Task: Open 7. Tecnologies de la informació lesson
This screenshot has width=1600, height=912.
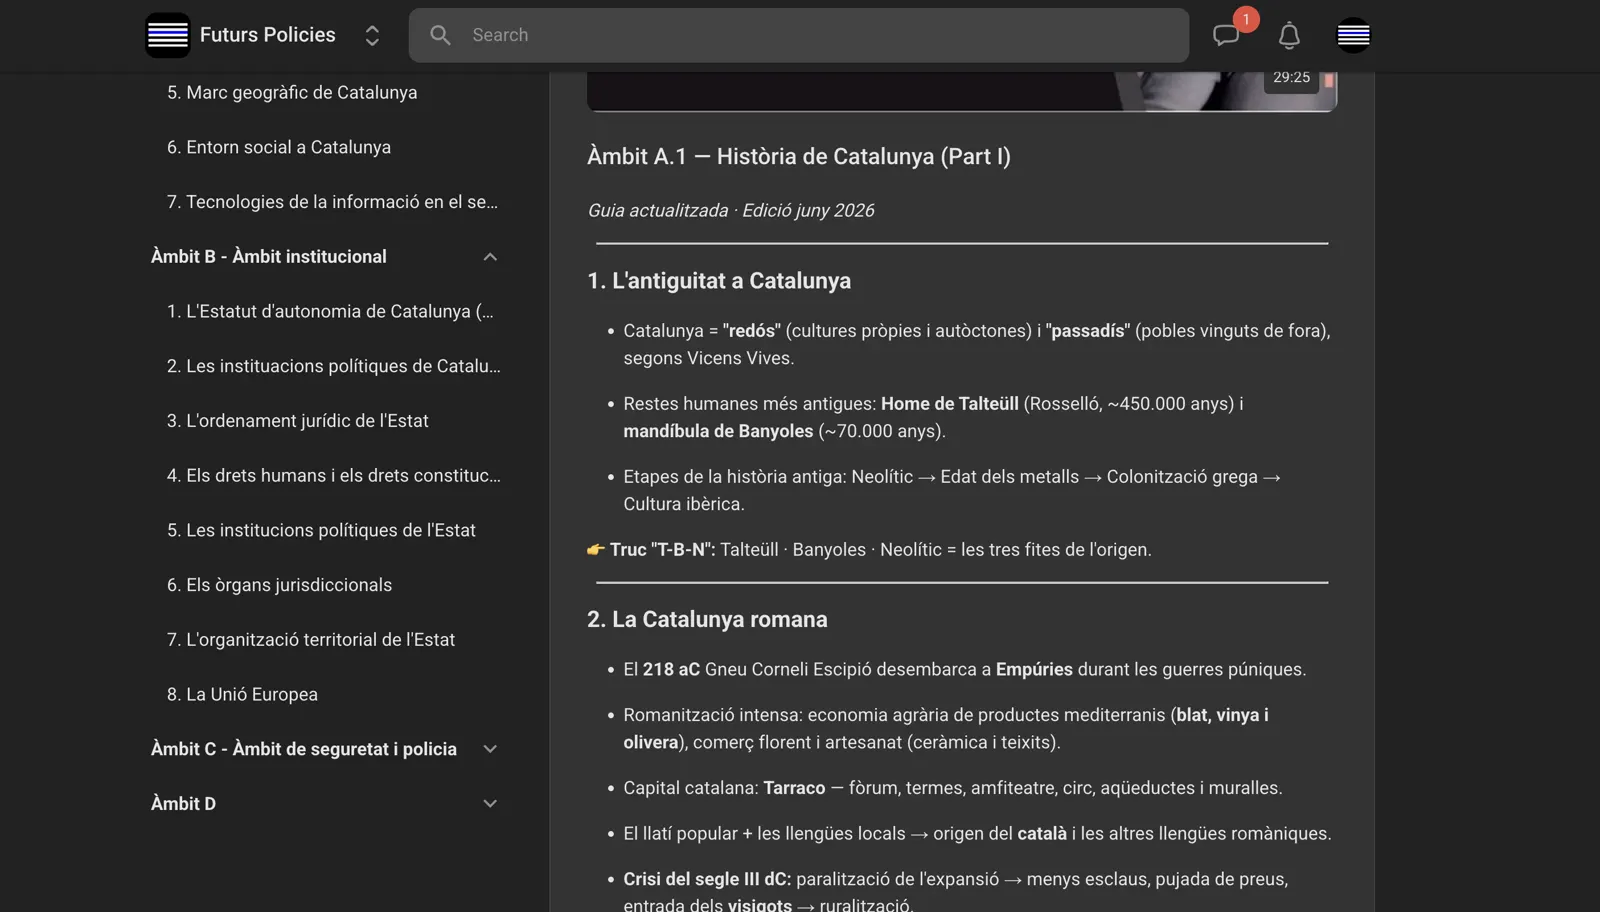Action: (x=332, y=202)
